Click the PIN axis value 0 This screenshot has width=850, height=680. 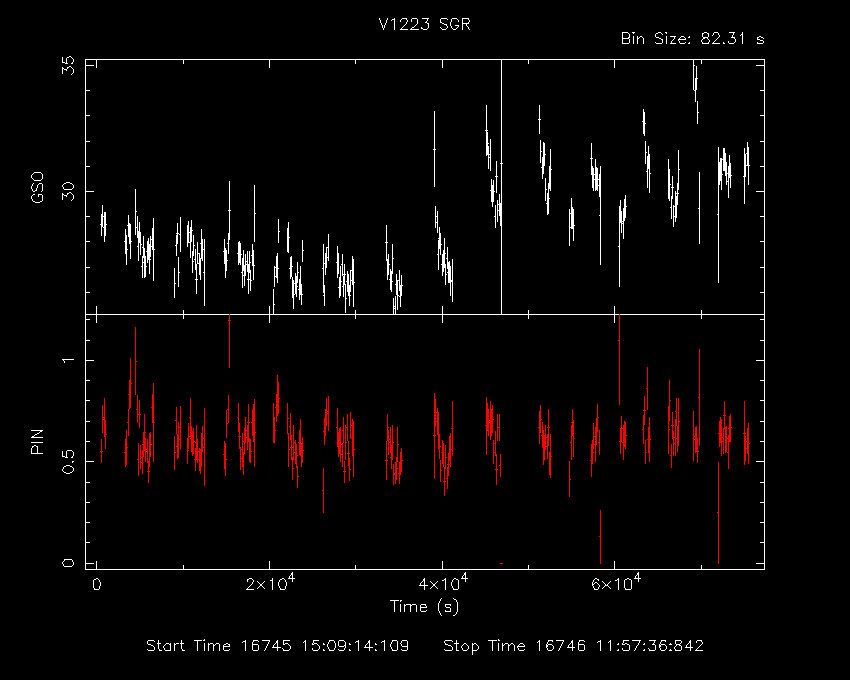coord(68,563)
